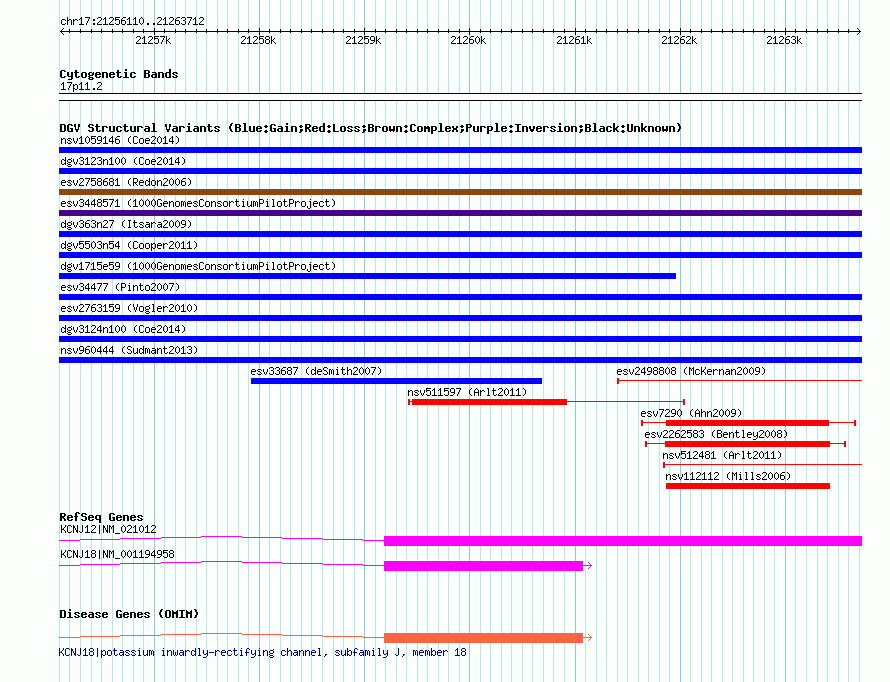Select the RefSeq Genes track heading

coord(101,517)
